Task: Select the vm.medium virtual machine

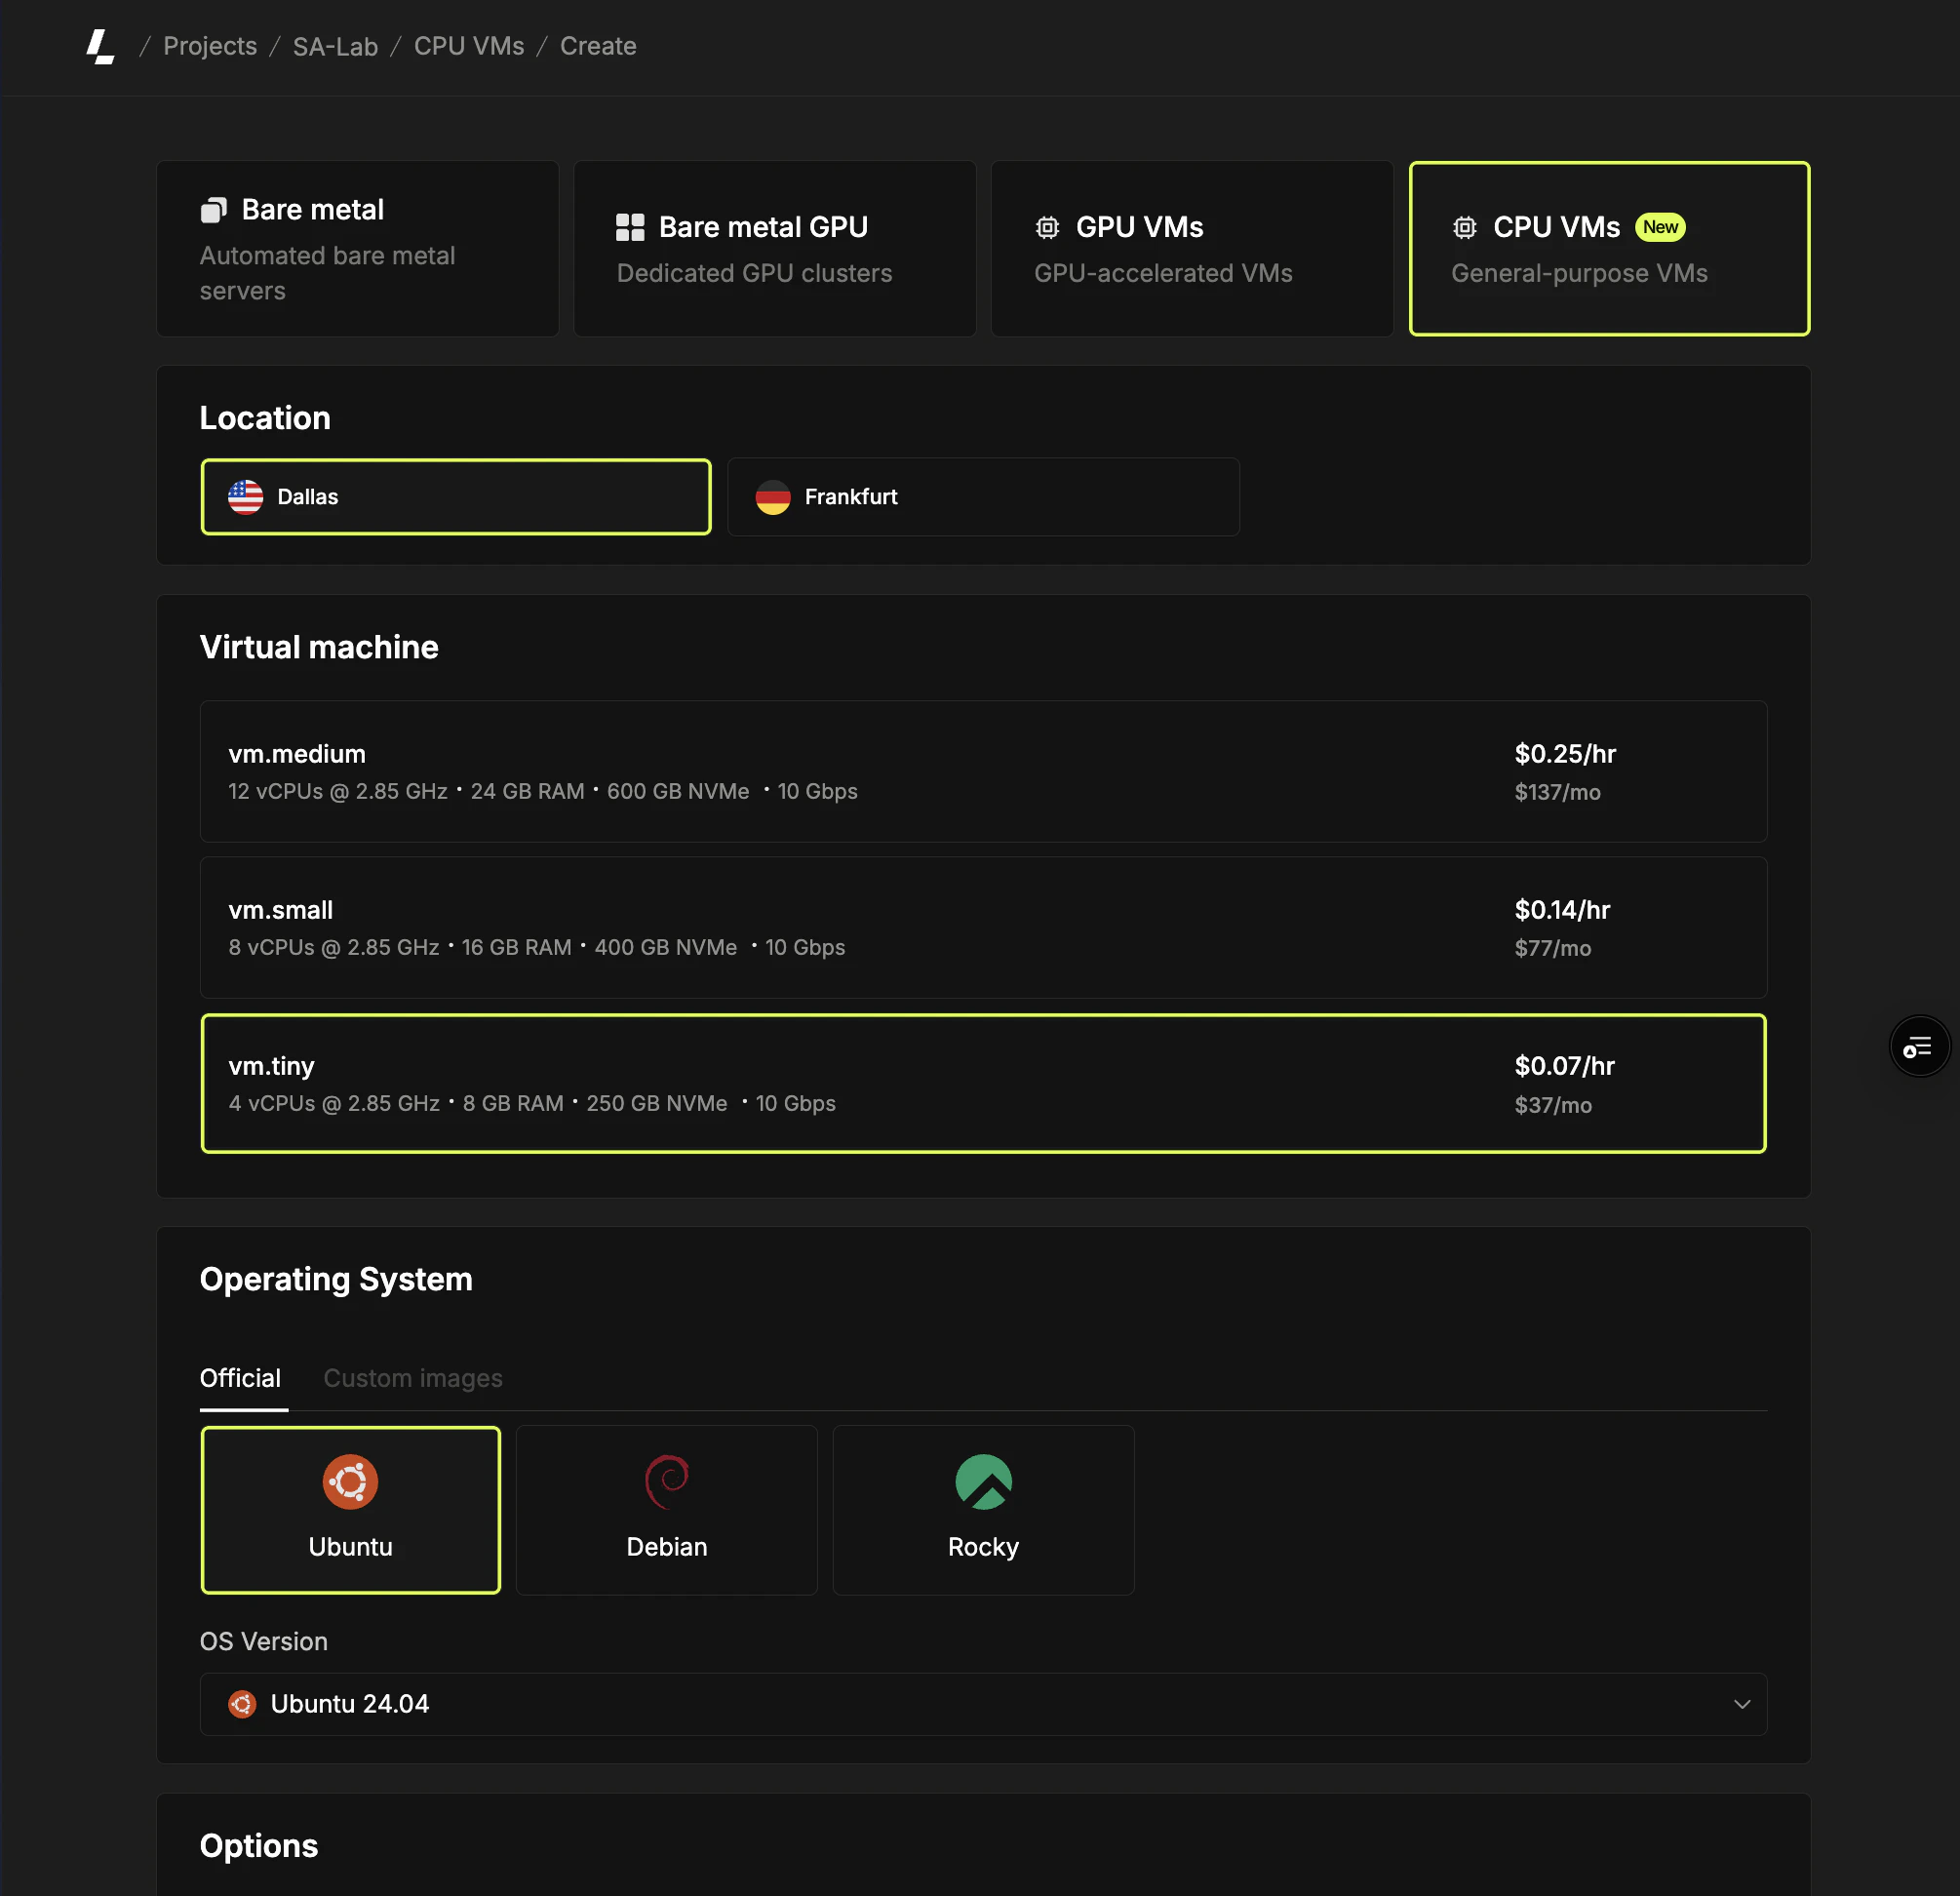Action: coord(983,771)
